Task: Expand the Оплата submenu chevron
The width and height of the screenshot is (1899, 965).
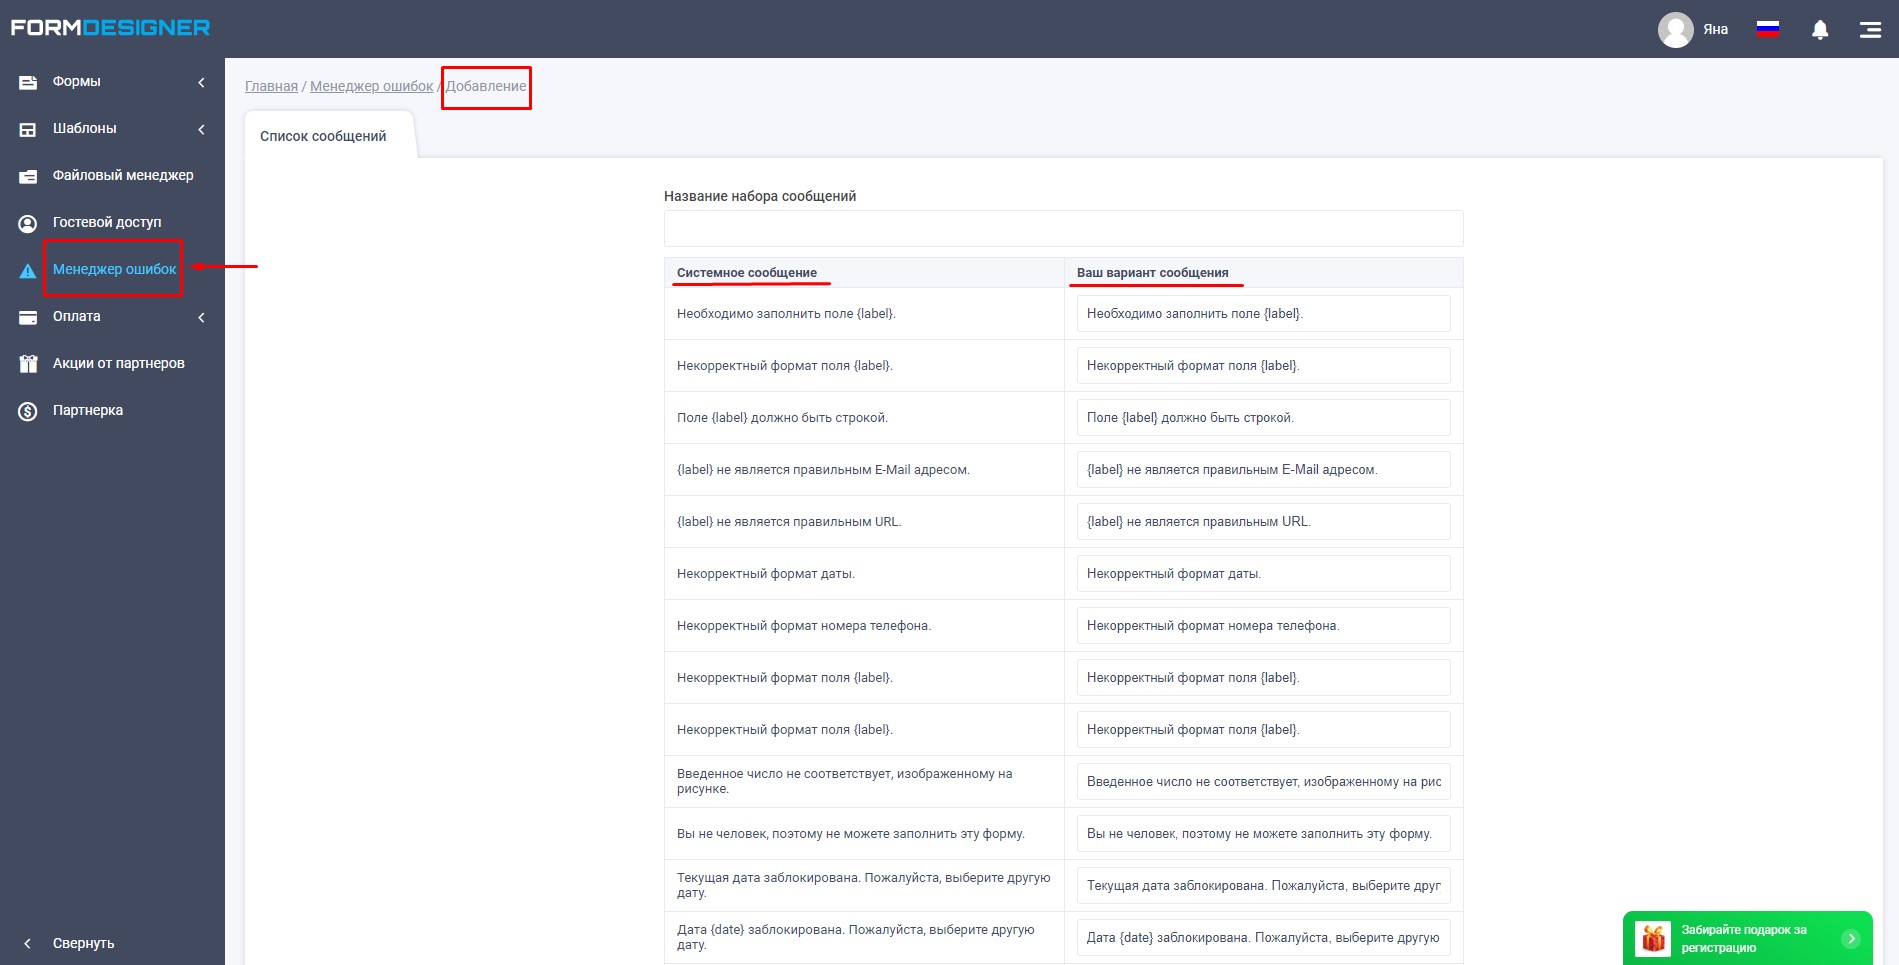Action: pos(201,317)
